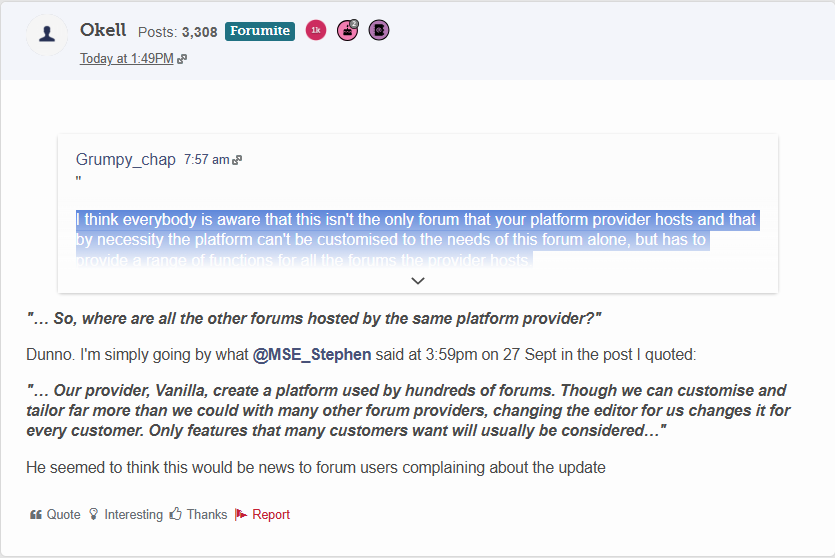Click the pink 1k posts badge
The width and height of the screenshot is (835, 558).
tap(316, 31)
